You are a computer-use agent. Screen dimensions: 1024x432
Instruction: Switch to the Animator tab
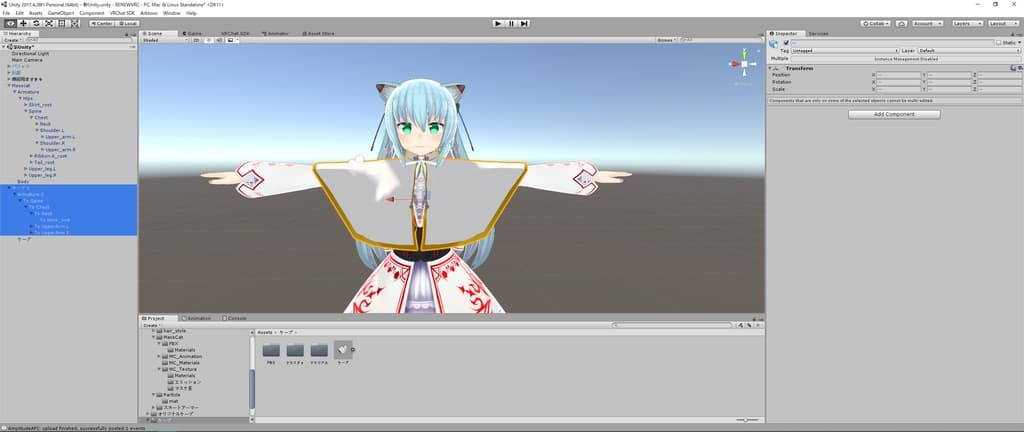[276, 33]
